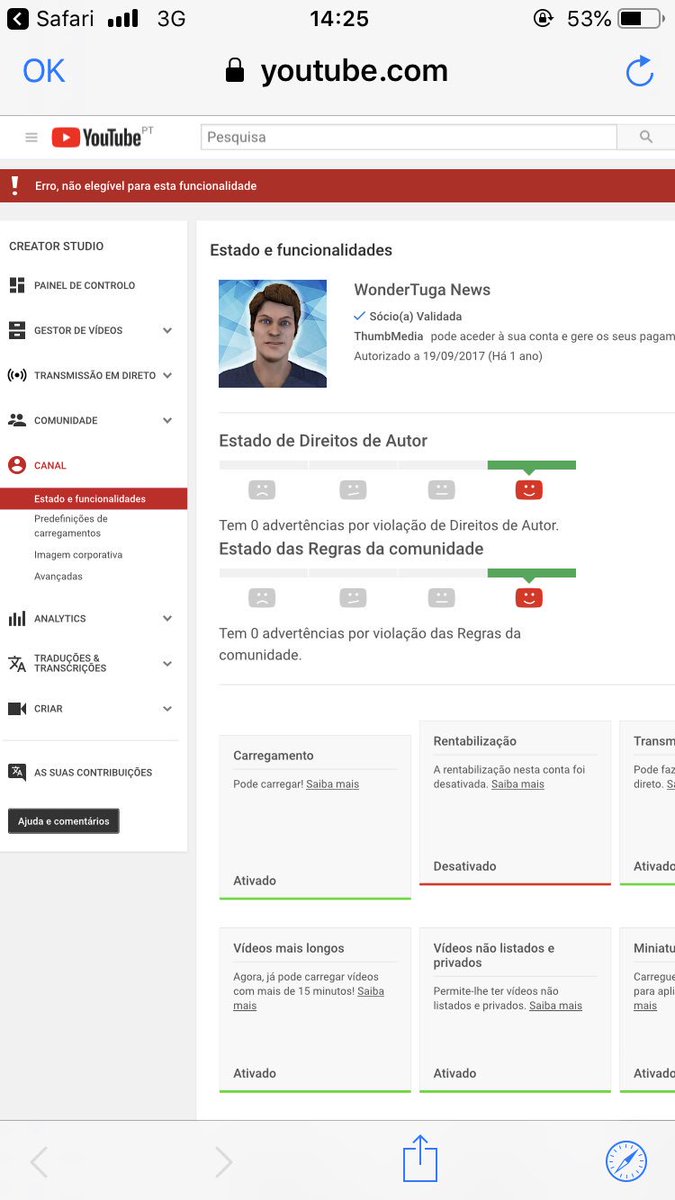The image size is (675, 1200).
Task: Click the Ativado status in Carregamento card
Action: pos(255,881)
